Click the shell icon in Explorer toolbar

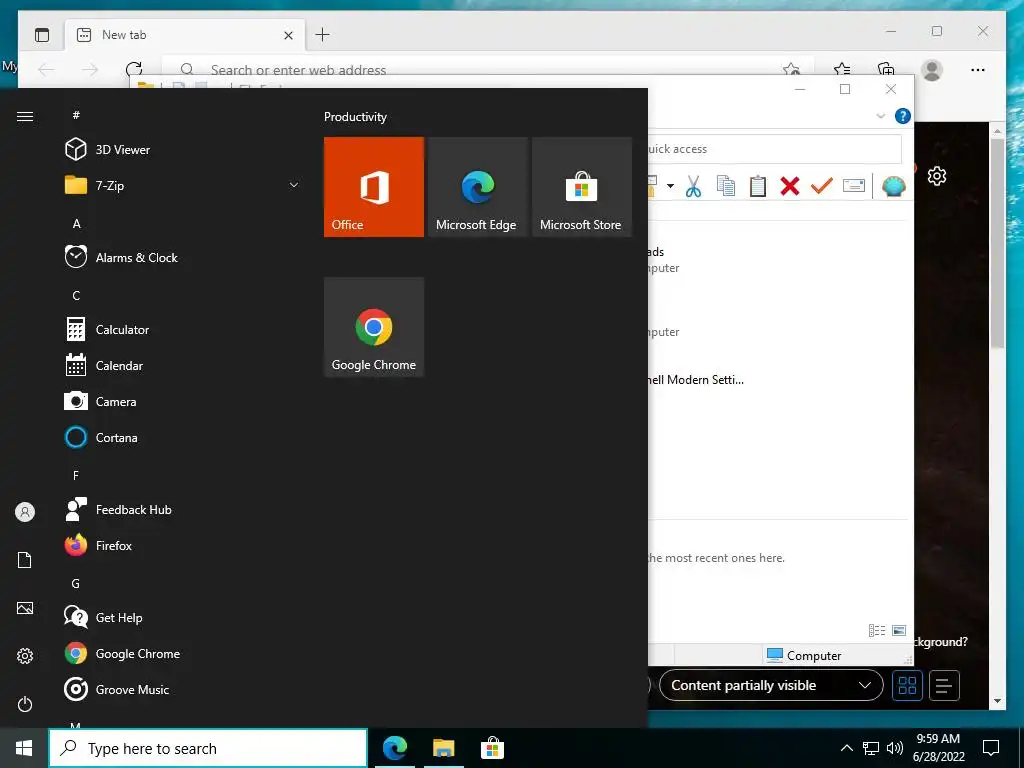pos(893,186)
